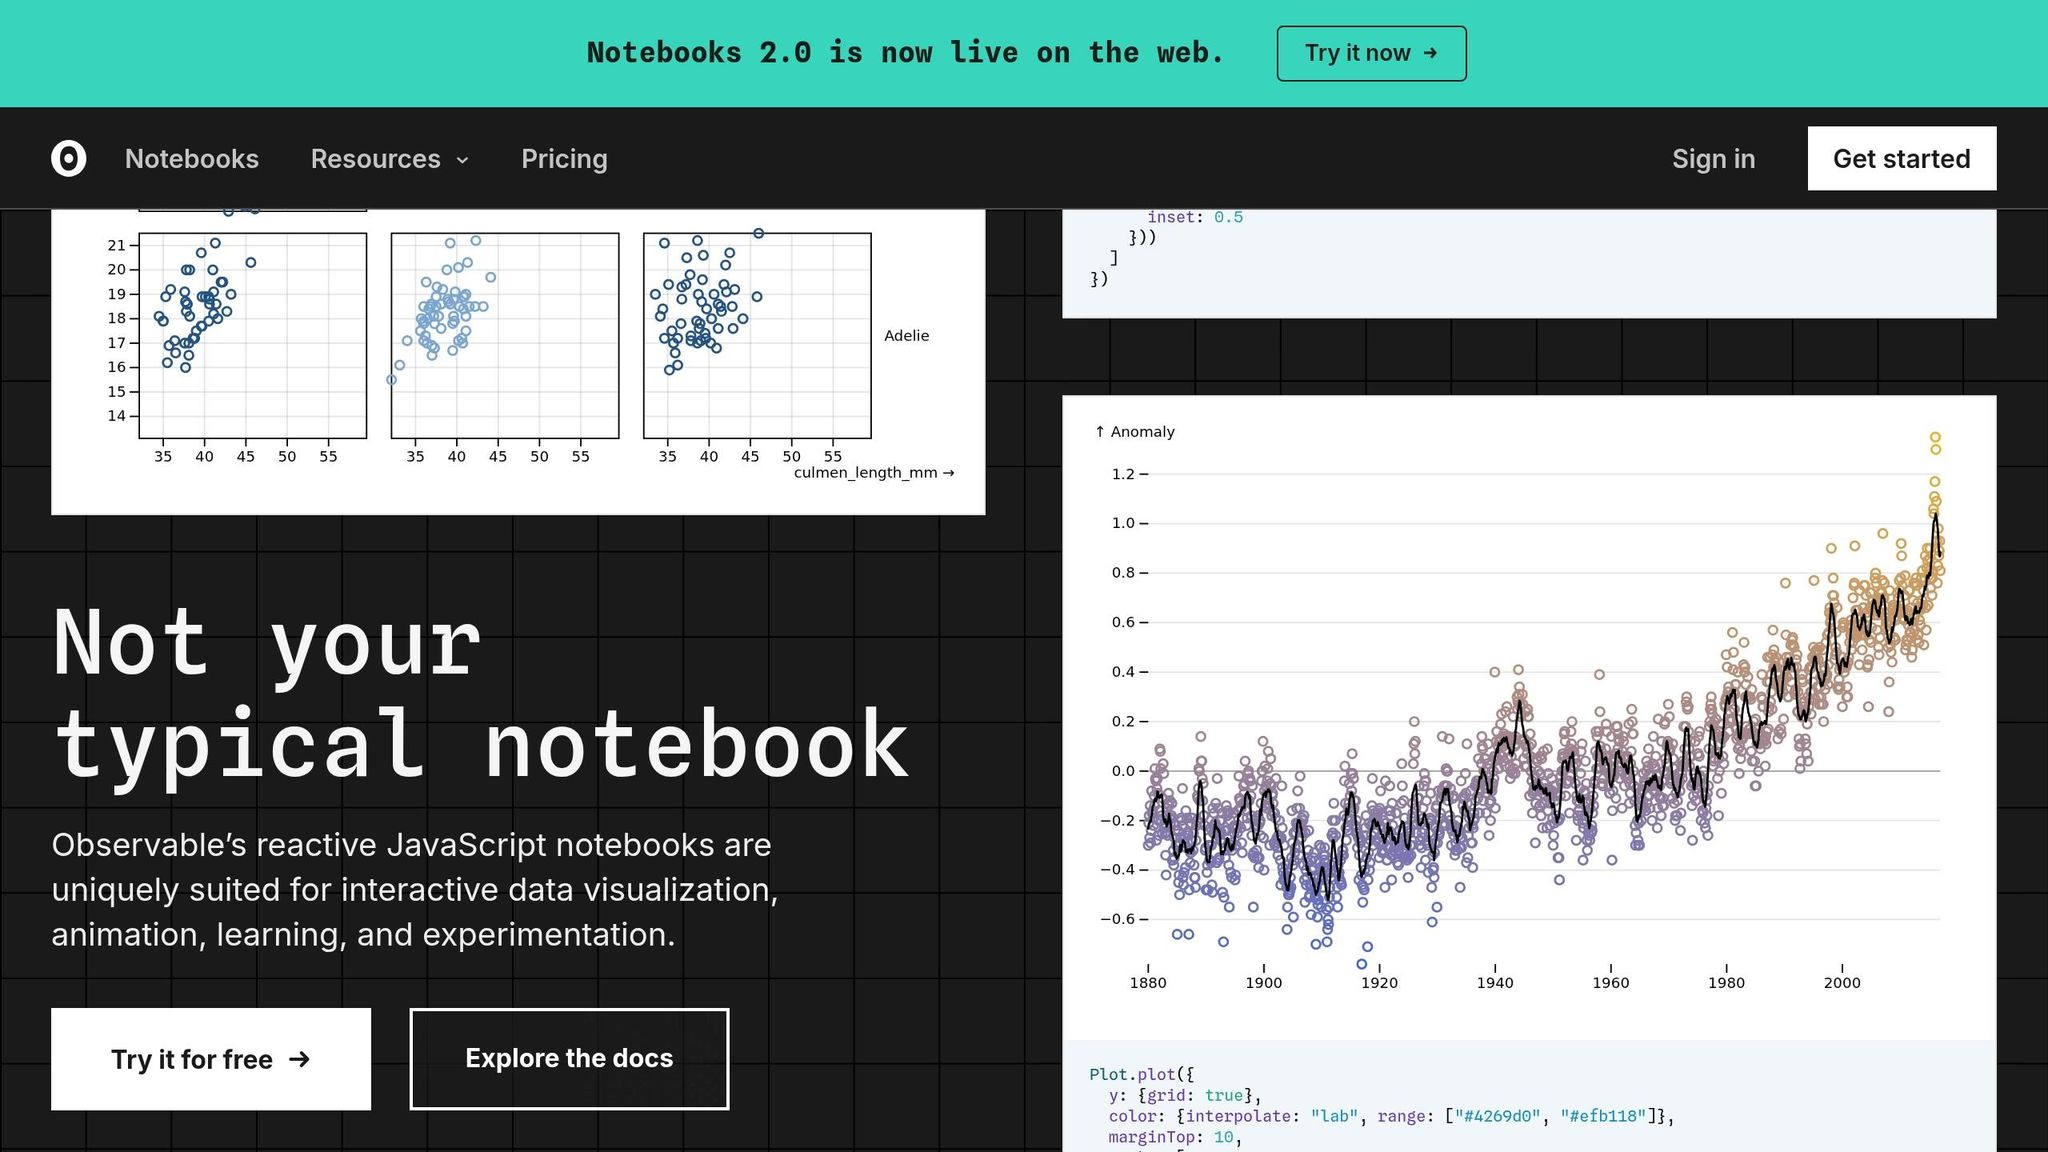Click the "inset: 0.5" code line
Image resolution: width=2048 pixels, height=1152 pixels.
pyautogui.click(x=1195, y=217)
